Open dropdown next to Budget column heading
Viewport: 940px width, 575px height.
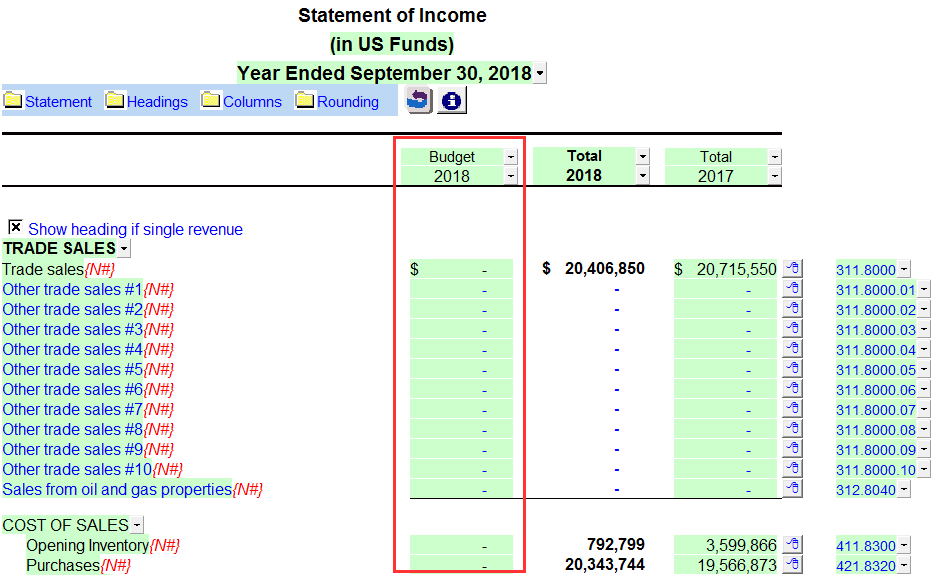coord(511,156)
